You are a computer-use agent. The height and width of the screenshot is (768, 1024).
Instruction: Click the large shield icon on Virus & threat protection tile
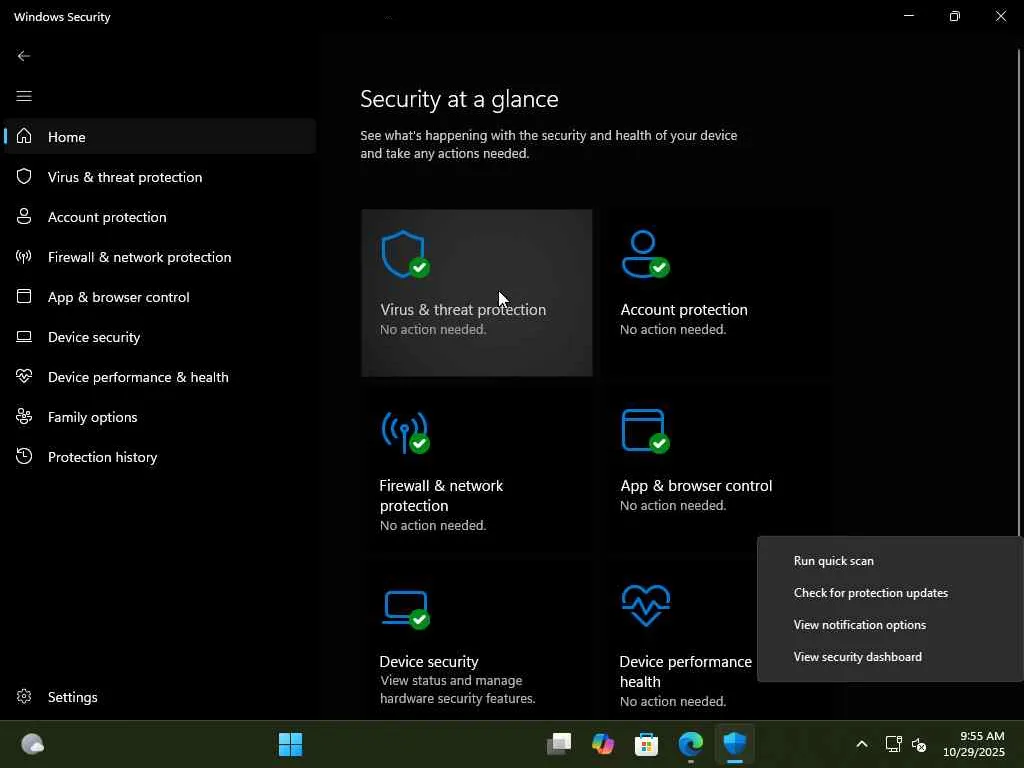point(405,254)
